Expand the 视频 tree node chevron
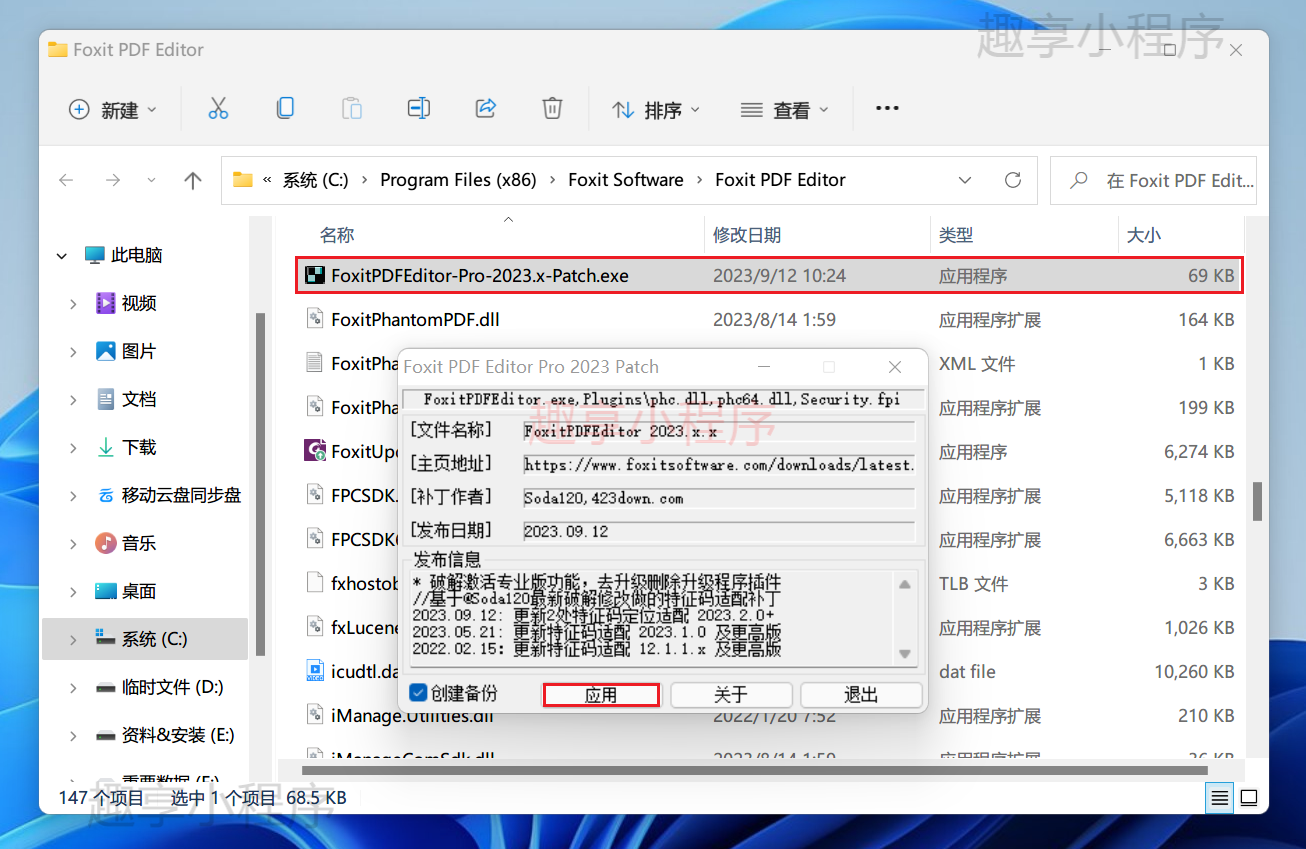The image size is (1306, 849). click(73, 304)
